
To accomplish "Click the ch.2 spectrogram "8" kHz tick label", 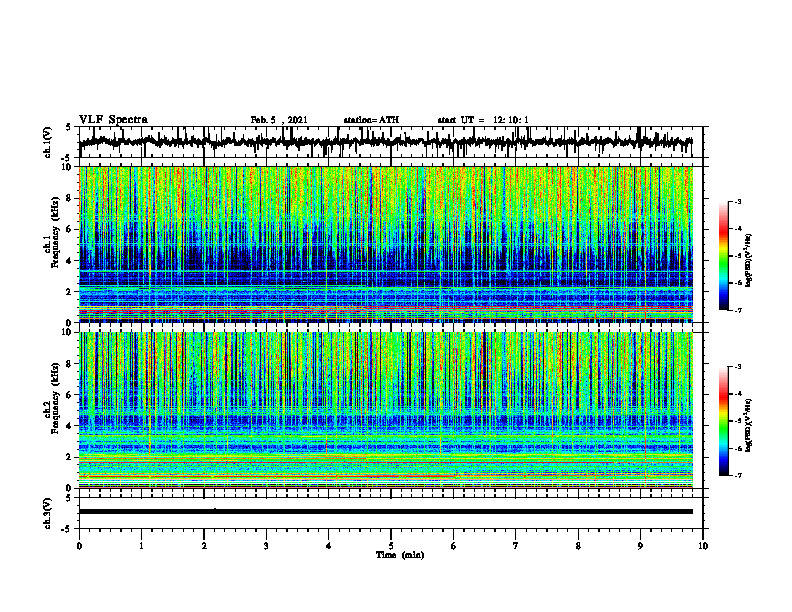I will pyautogui.click(x=70, y=364).
